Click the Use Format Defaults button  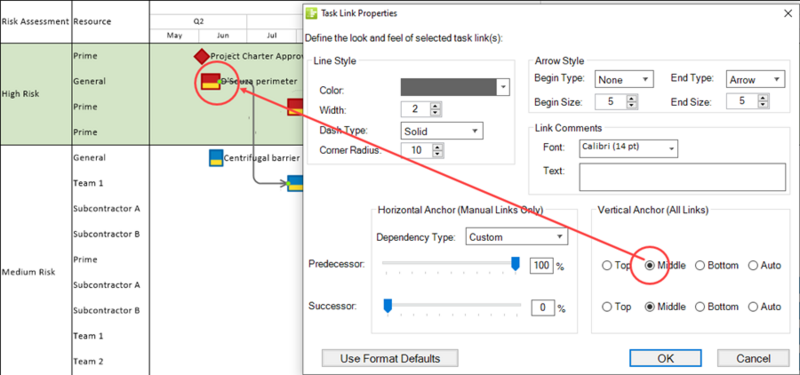coord(390,358)
